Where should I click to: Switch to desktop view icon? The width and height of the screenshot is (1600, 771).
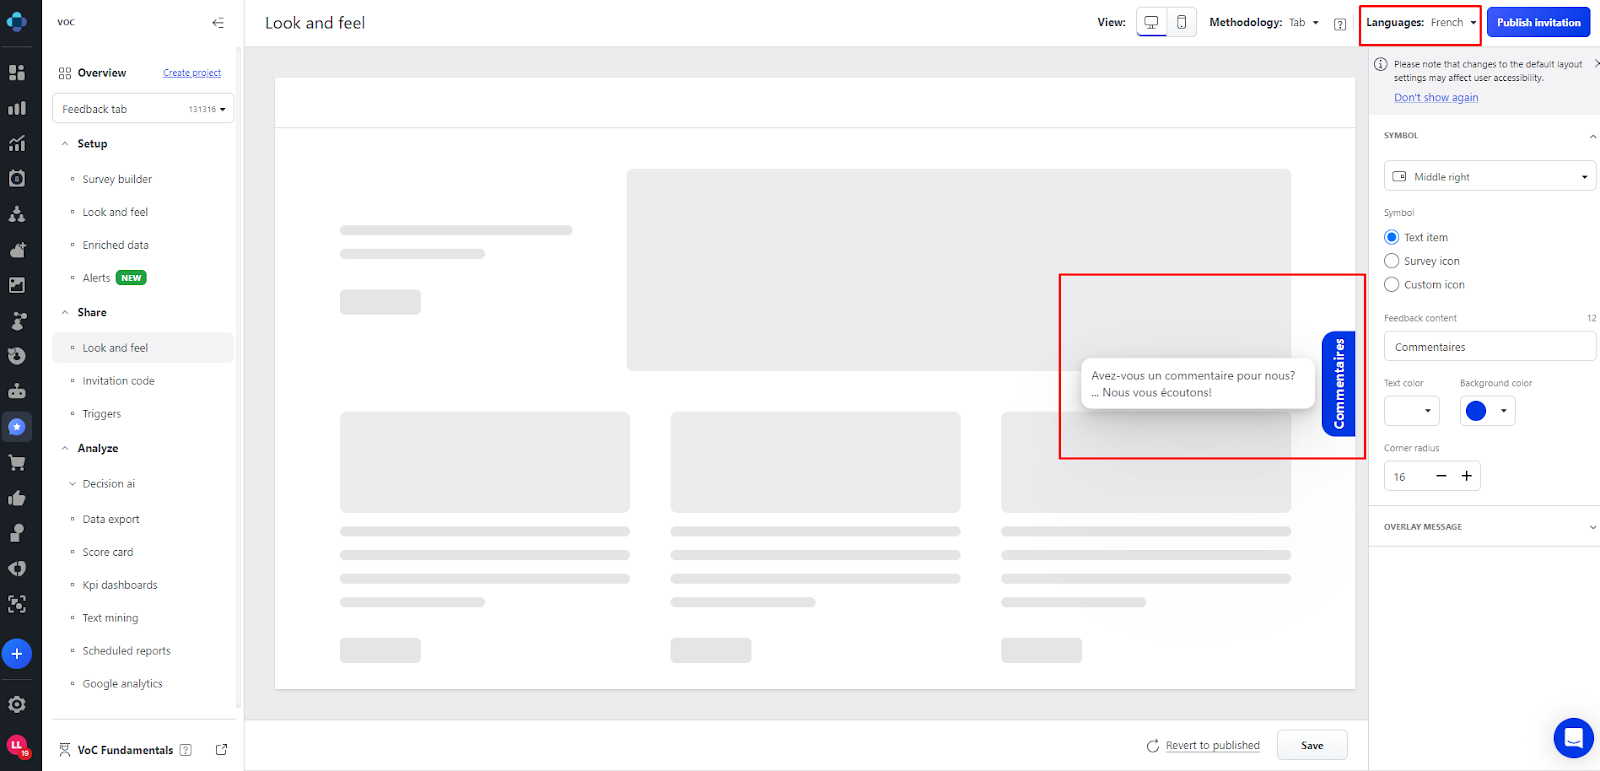[x=1151, y=22]
